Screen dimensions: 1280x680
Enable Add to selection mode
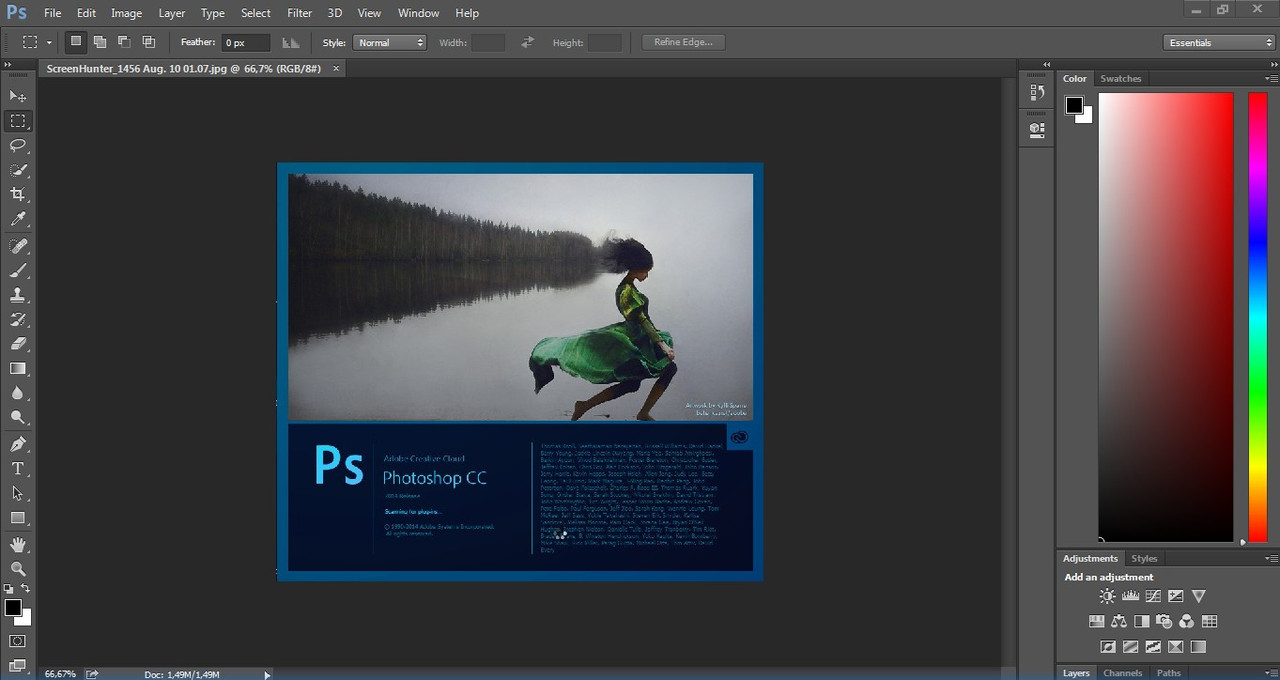100,42
